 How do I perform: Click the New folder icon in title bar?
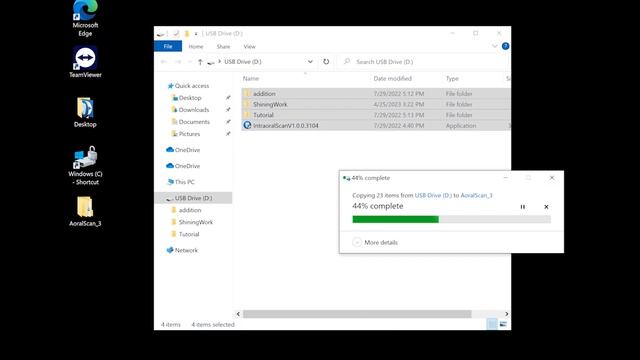(x=187, y=33)
